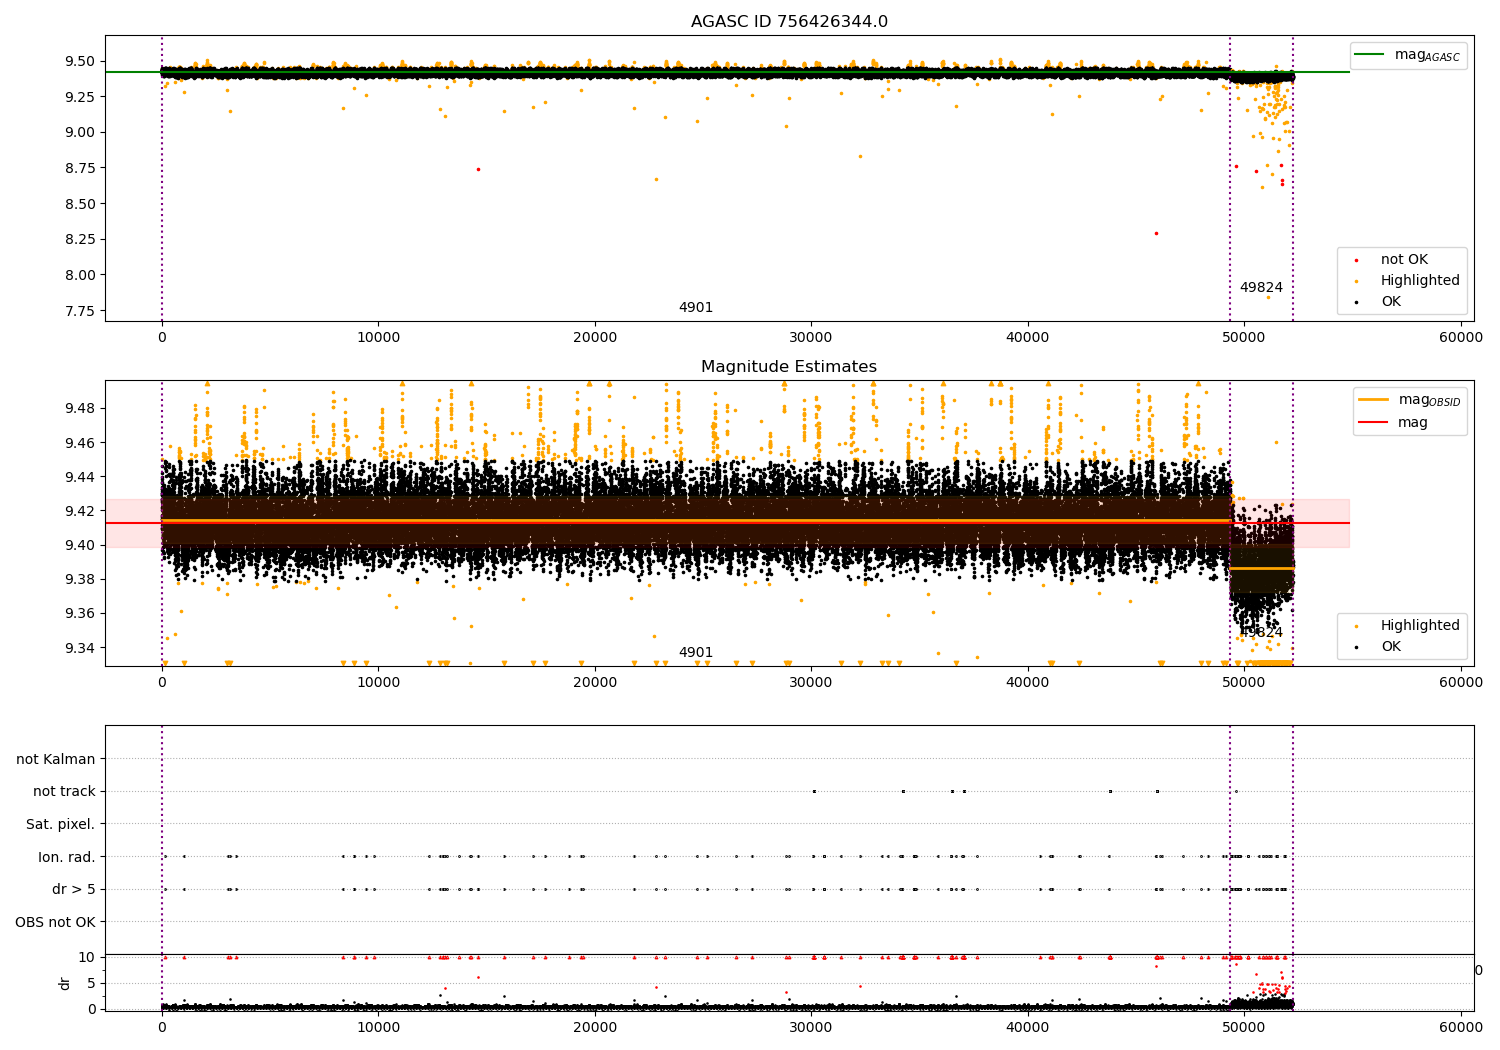This screenshot has height=1050, width=1500.
Task: Click the red line sample beside 'mag' legend
Action: pyautogui.click(x=1373, y=422)
